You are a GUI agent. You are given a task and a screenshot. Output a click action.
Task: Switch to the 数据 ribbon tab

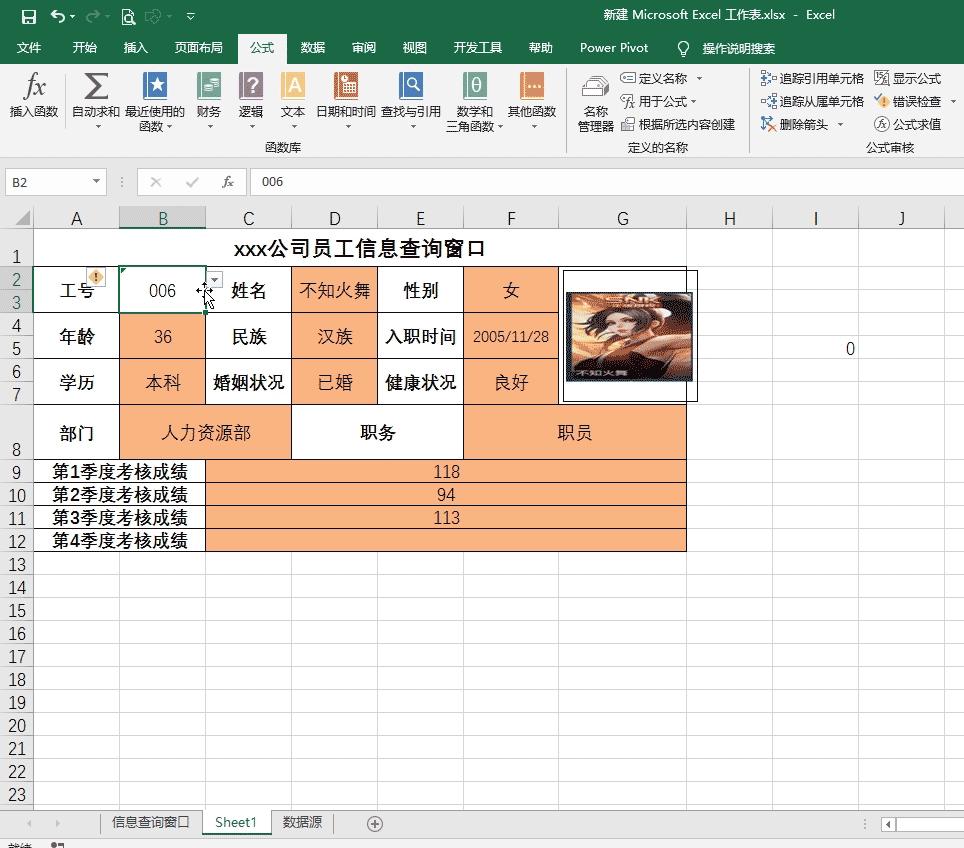(313, 47)
